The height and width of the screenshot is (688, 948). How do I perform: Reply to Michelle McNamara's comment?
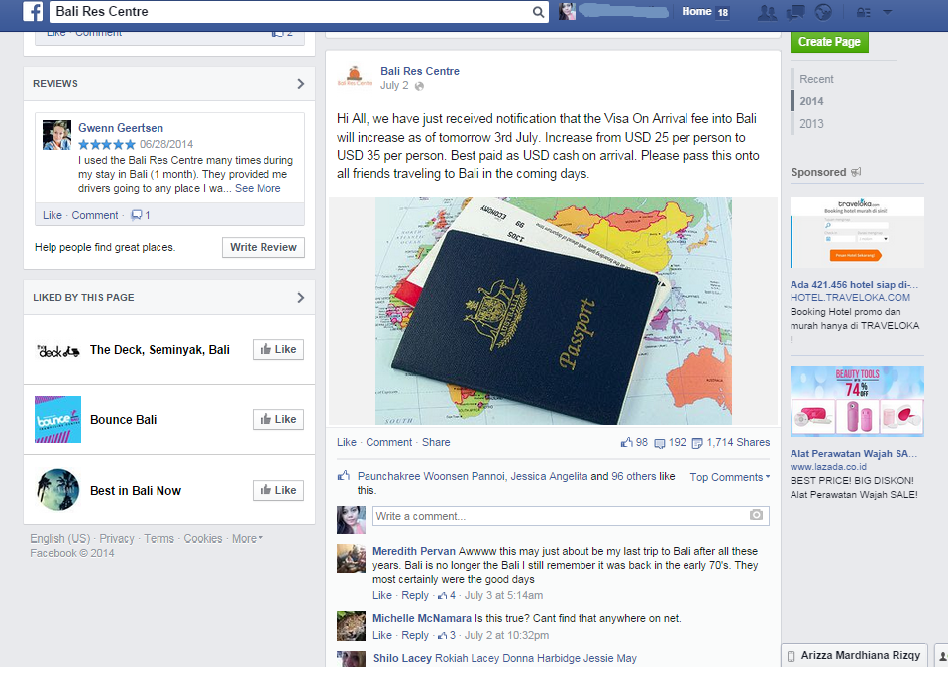point(415,635)
